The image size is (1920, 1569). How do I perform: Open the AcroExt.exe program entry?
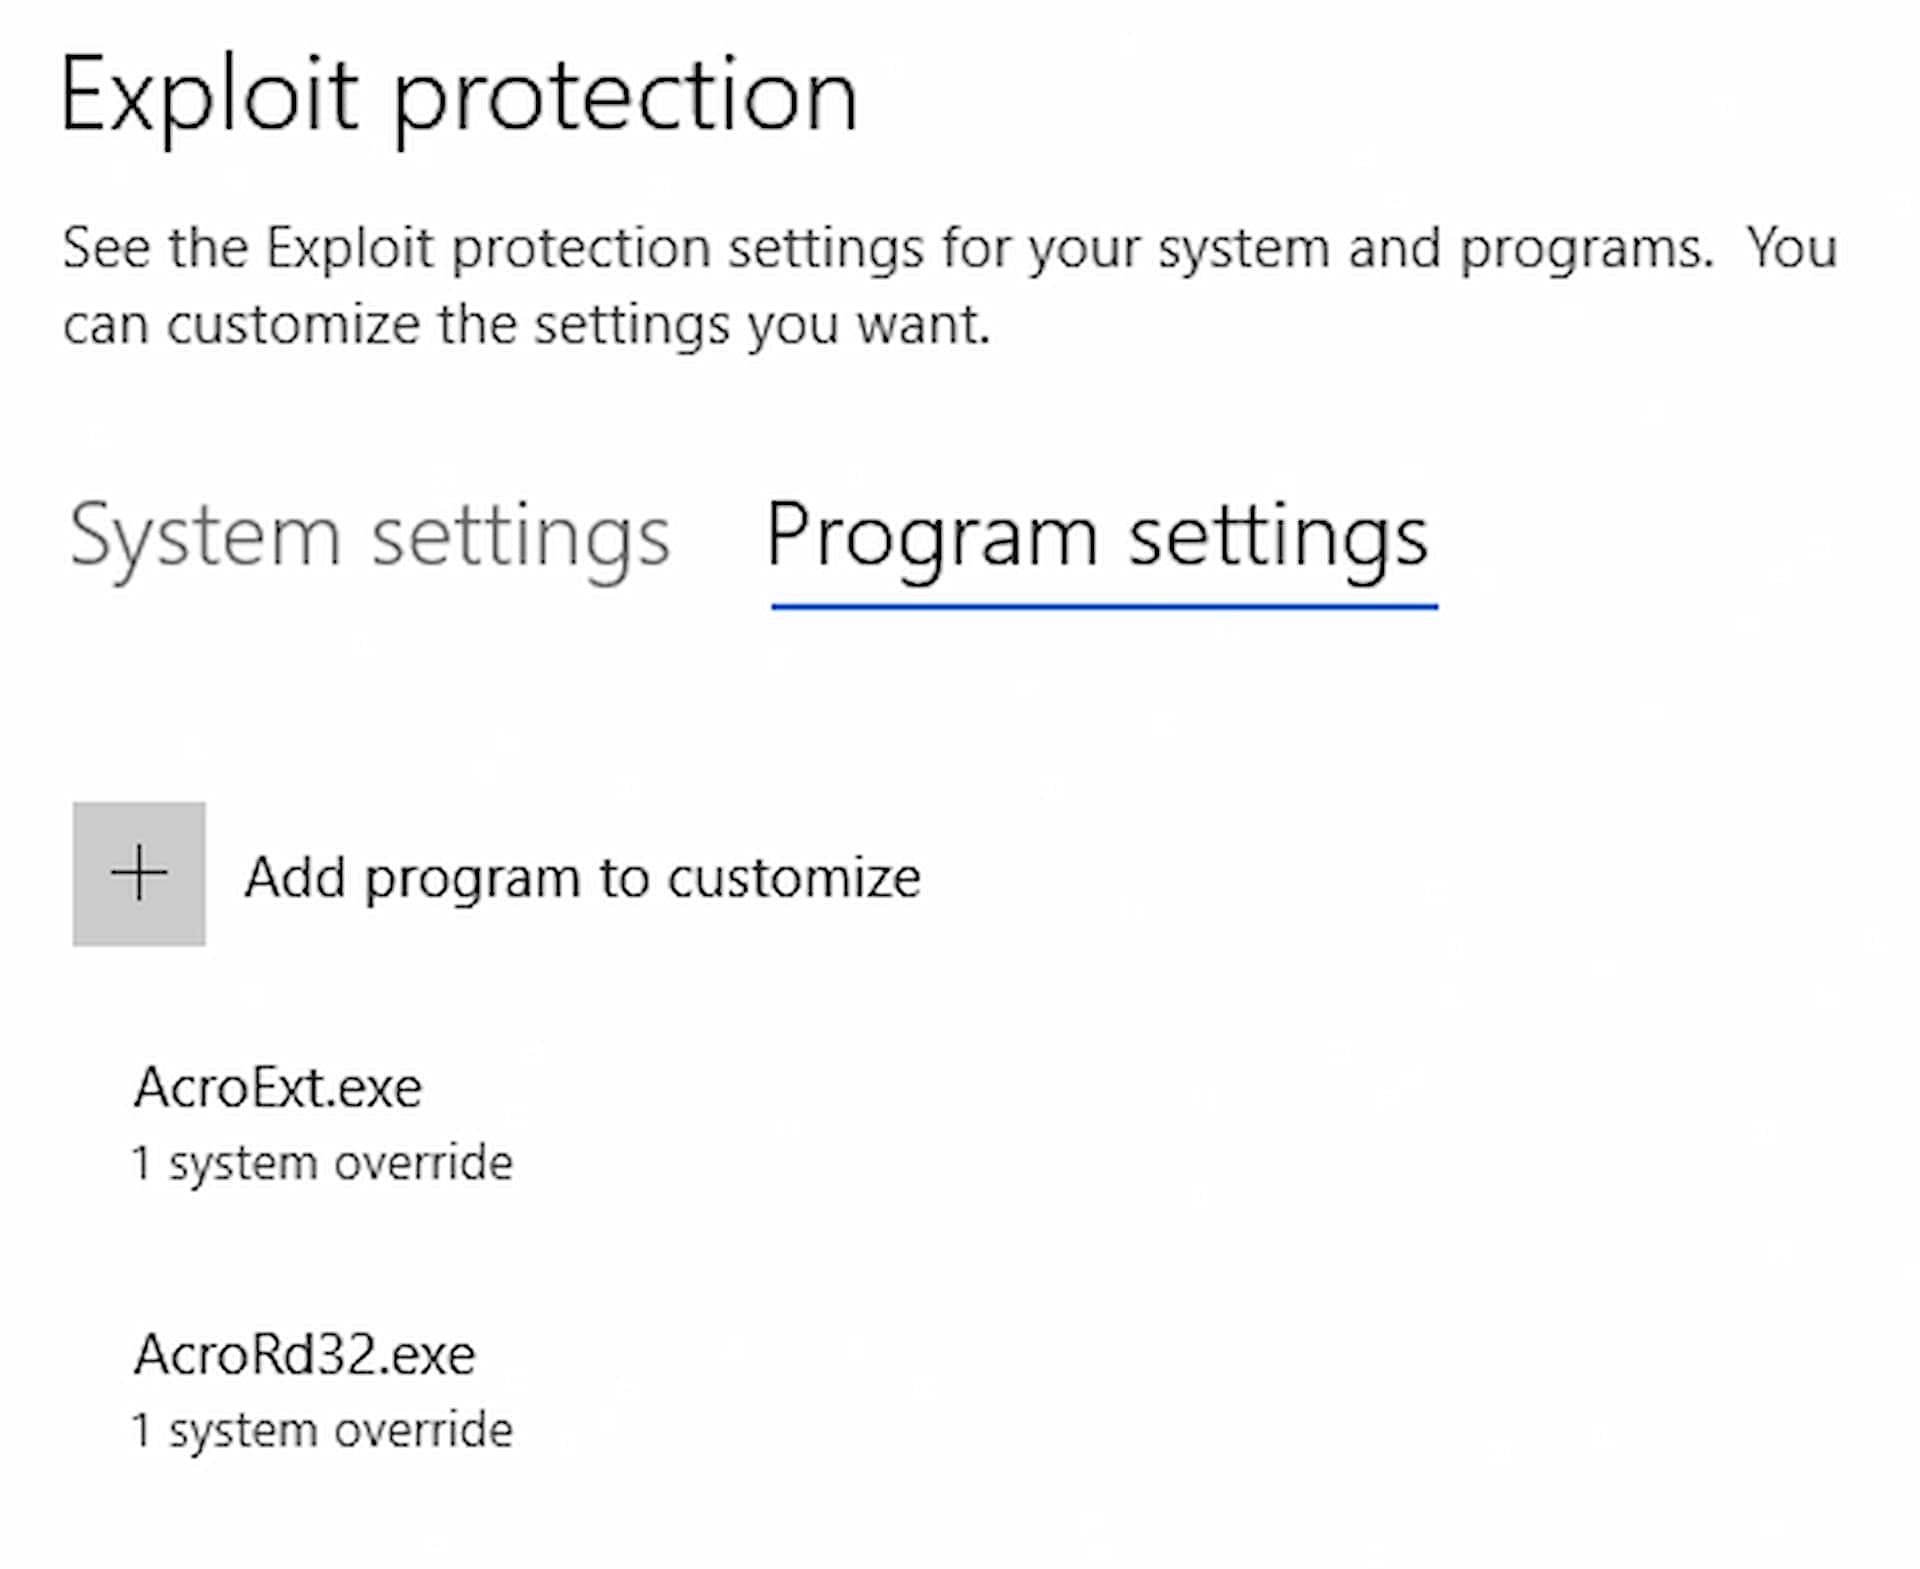(x=278, y=1087)
